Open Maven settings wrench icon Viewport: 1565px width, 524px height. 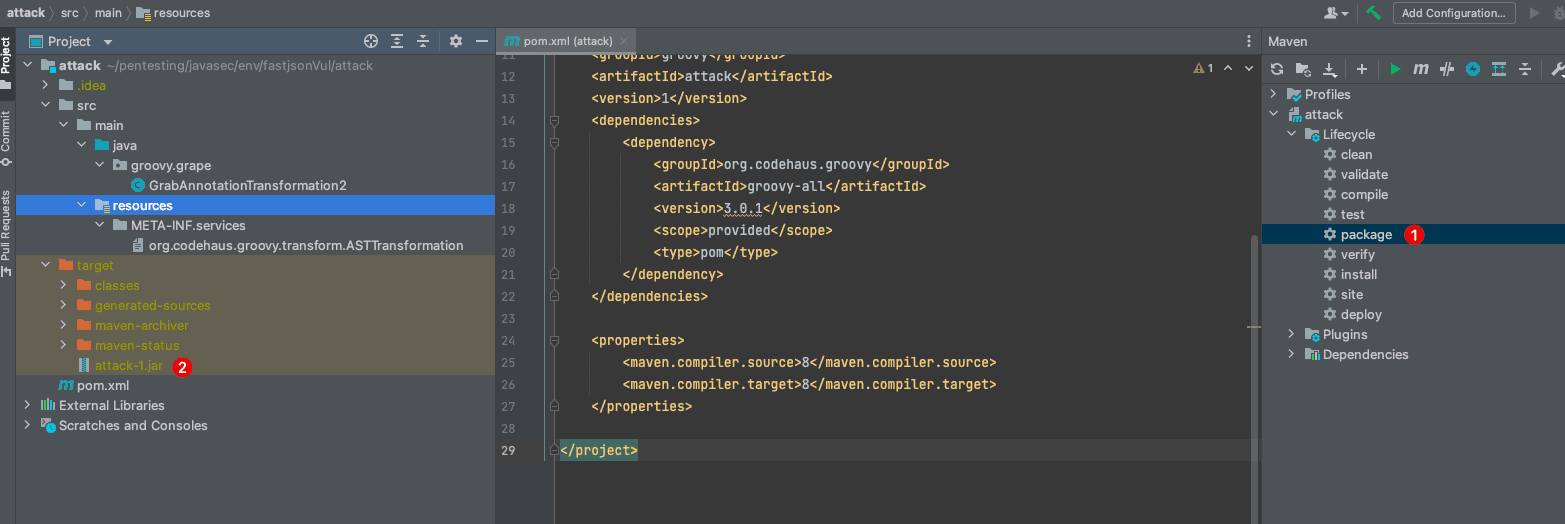[x=1557, y=69]
